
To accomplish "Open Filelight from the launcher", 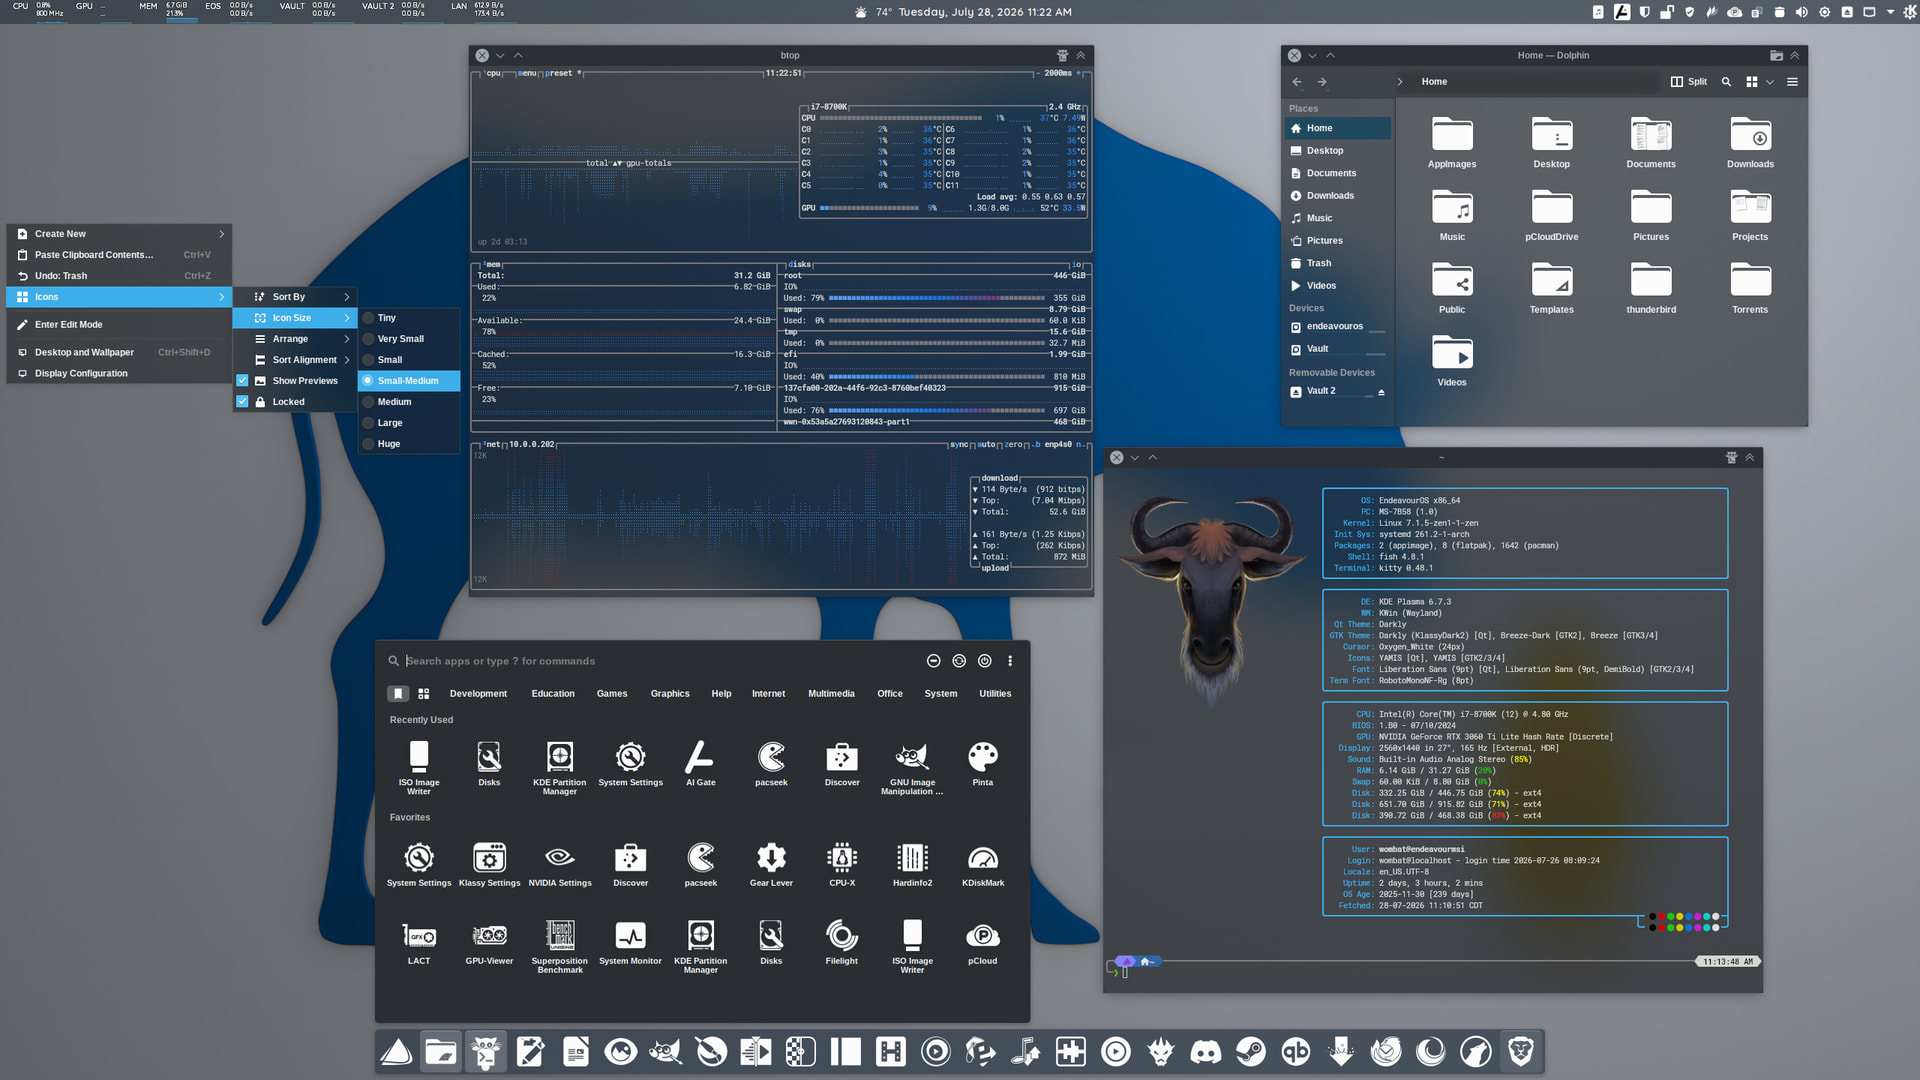I will point(842,943).
